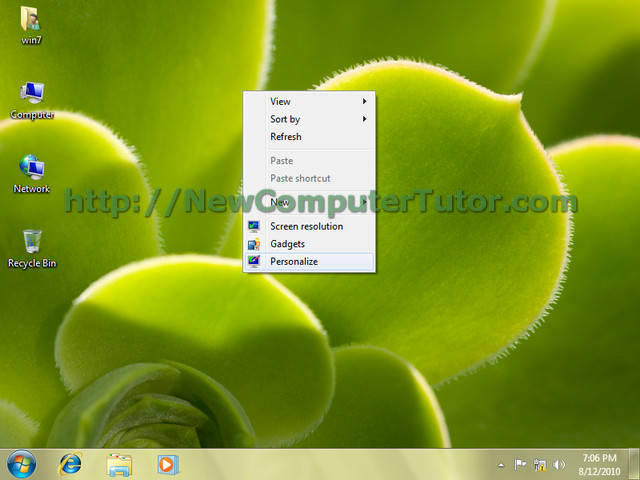Choose Refresh in the context menu
640x480 pixels.
pyautogui.click(x=309, y=137)
